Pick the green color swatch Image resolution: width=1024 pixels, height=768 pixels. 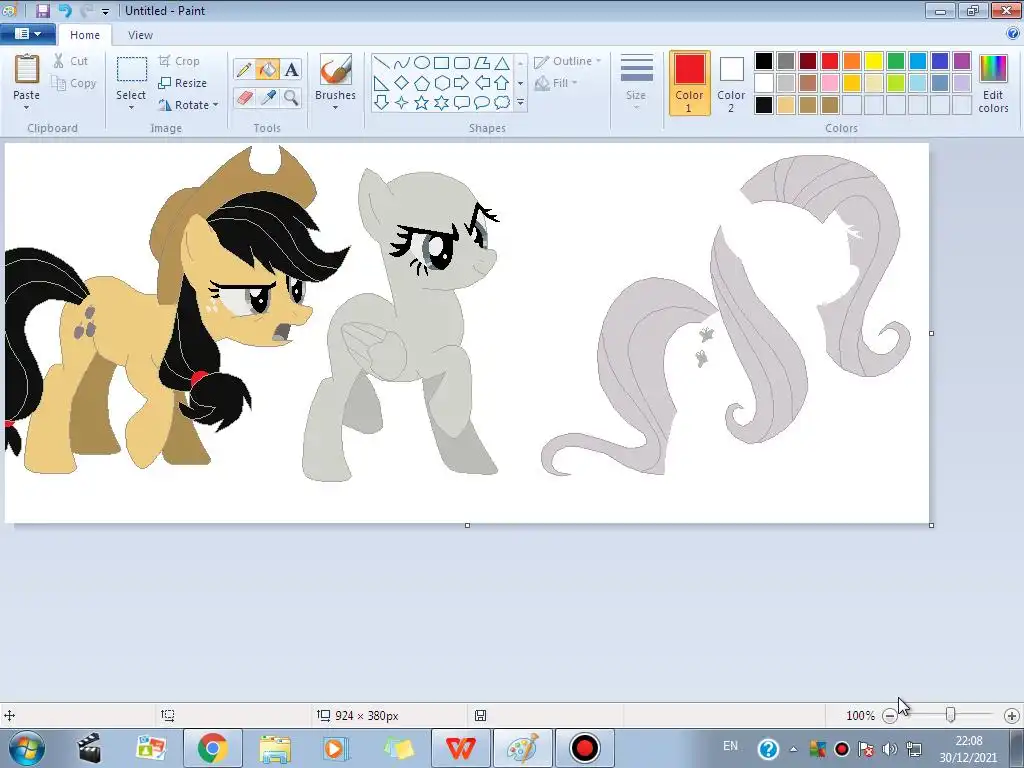(896, 61)
